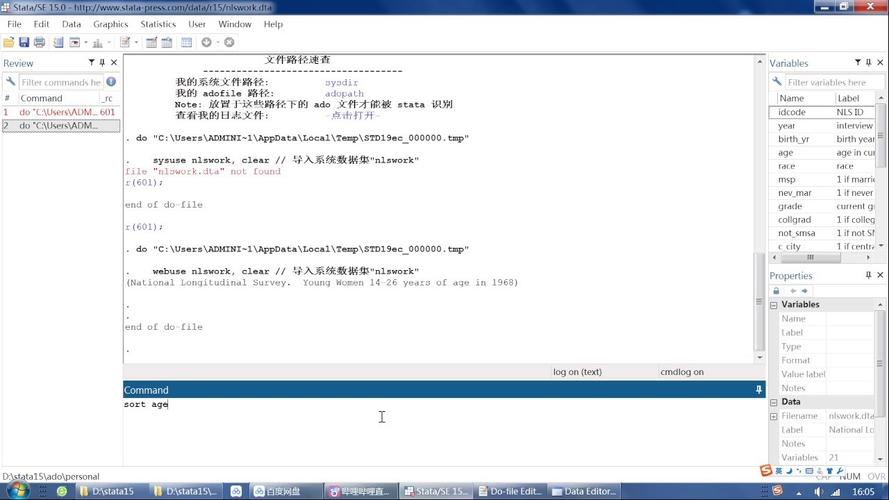Open the Windows Start button
The image size is (889, 500).
(17, 490)
